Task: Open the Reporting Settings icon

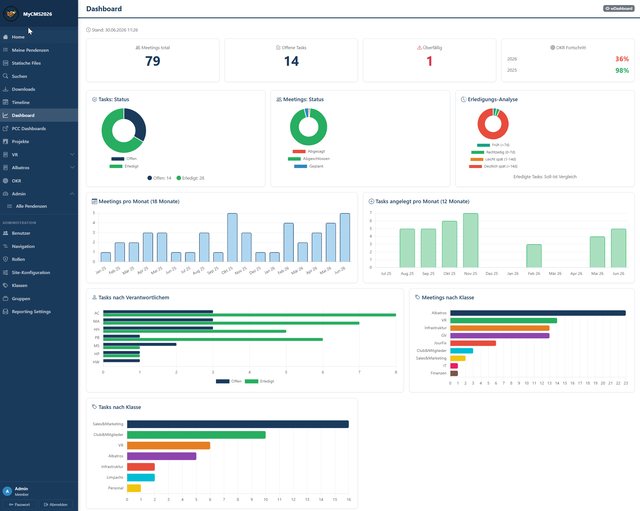Action: (5, 311)
